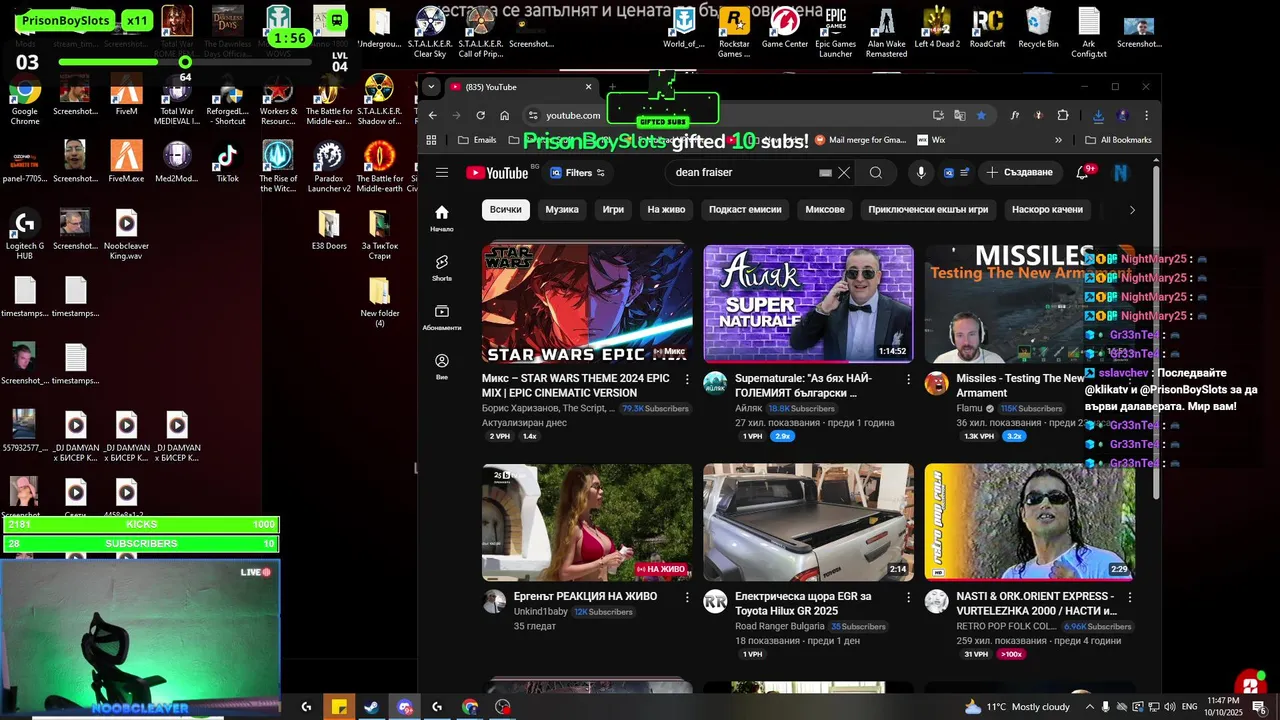Image resolution: width=1280 pixels, height=720 pixels.
Task: Show more filter chips with right arrow
Action: [x=1132, y=210]
